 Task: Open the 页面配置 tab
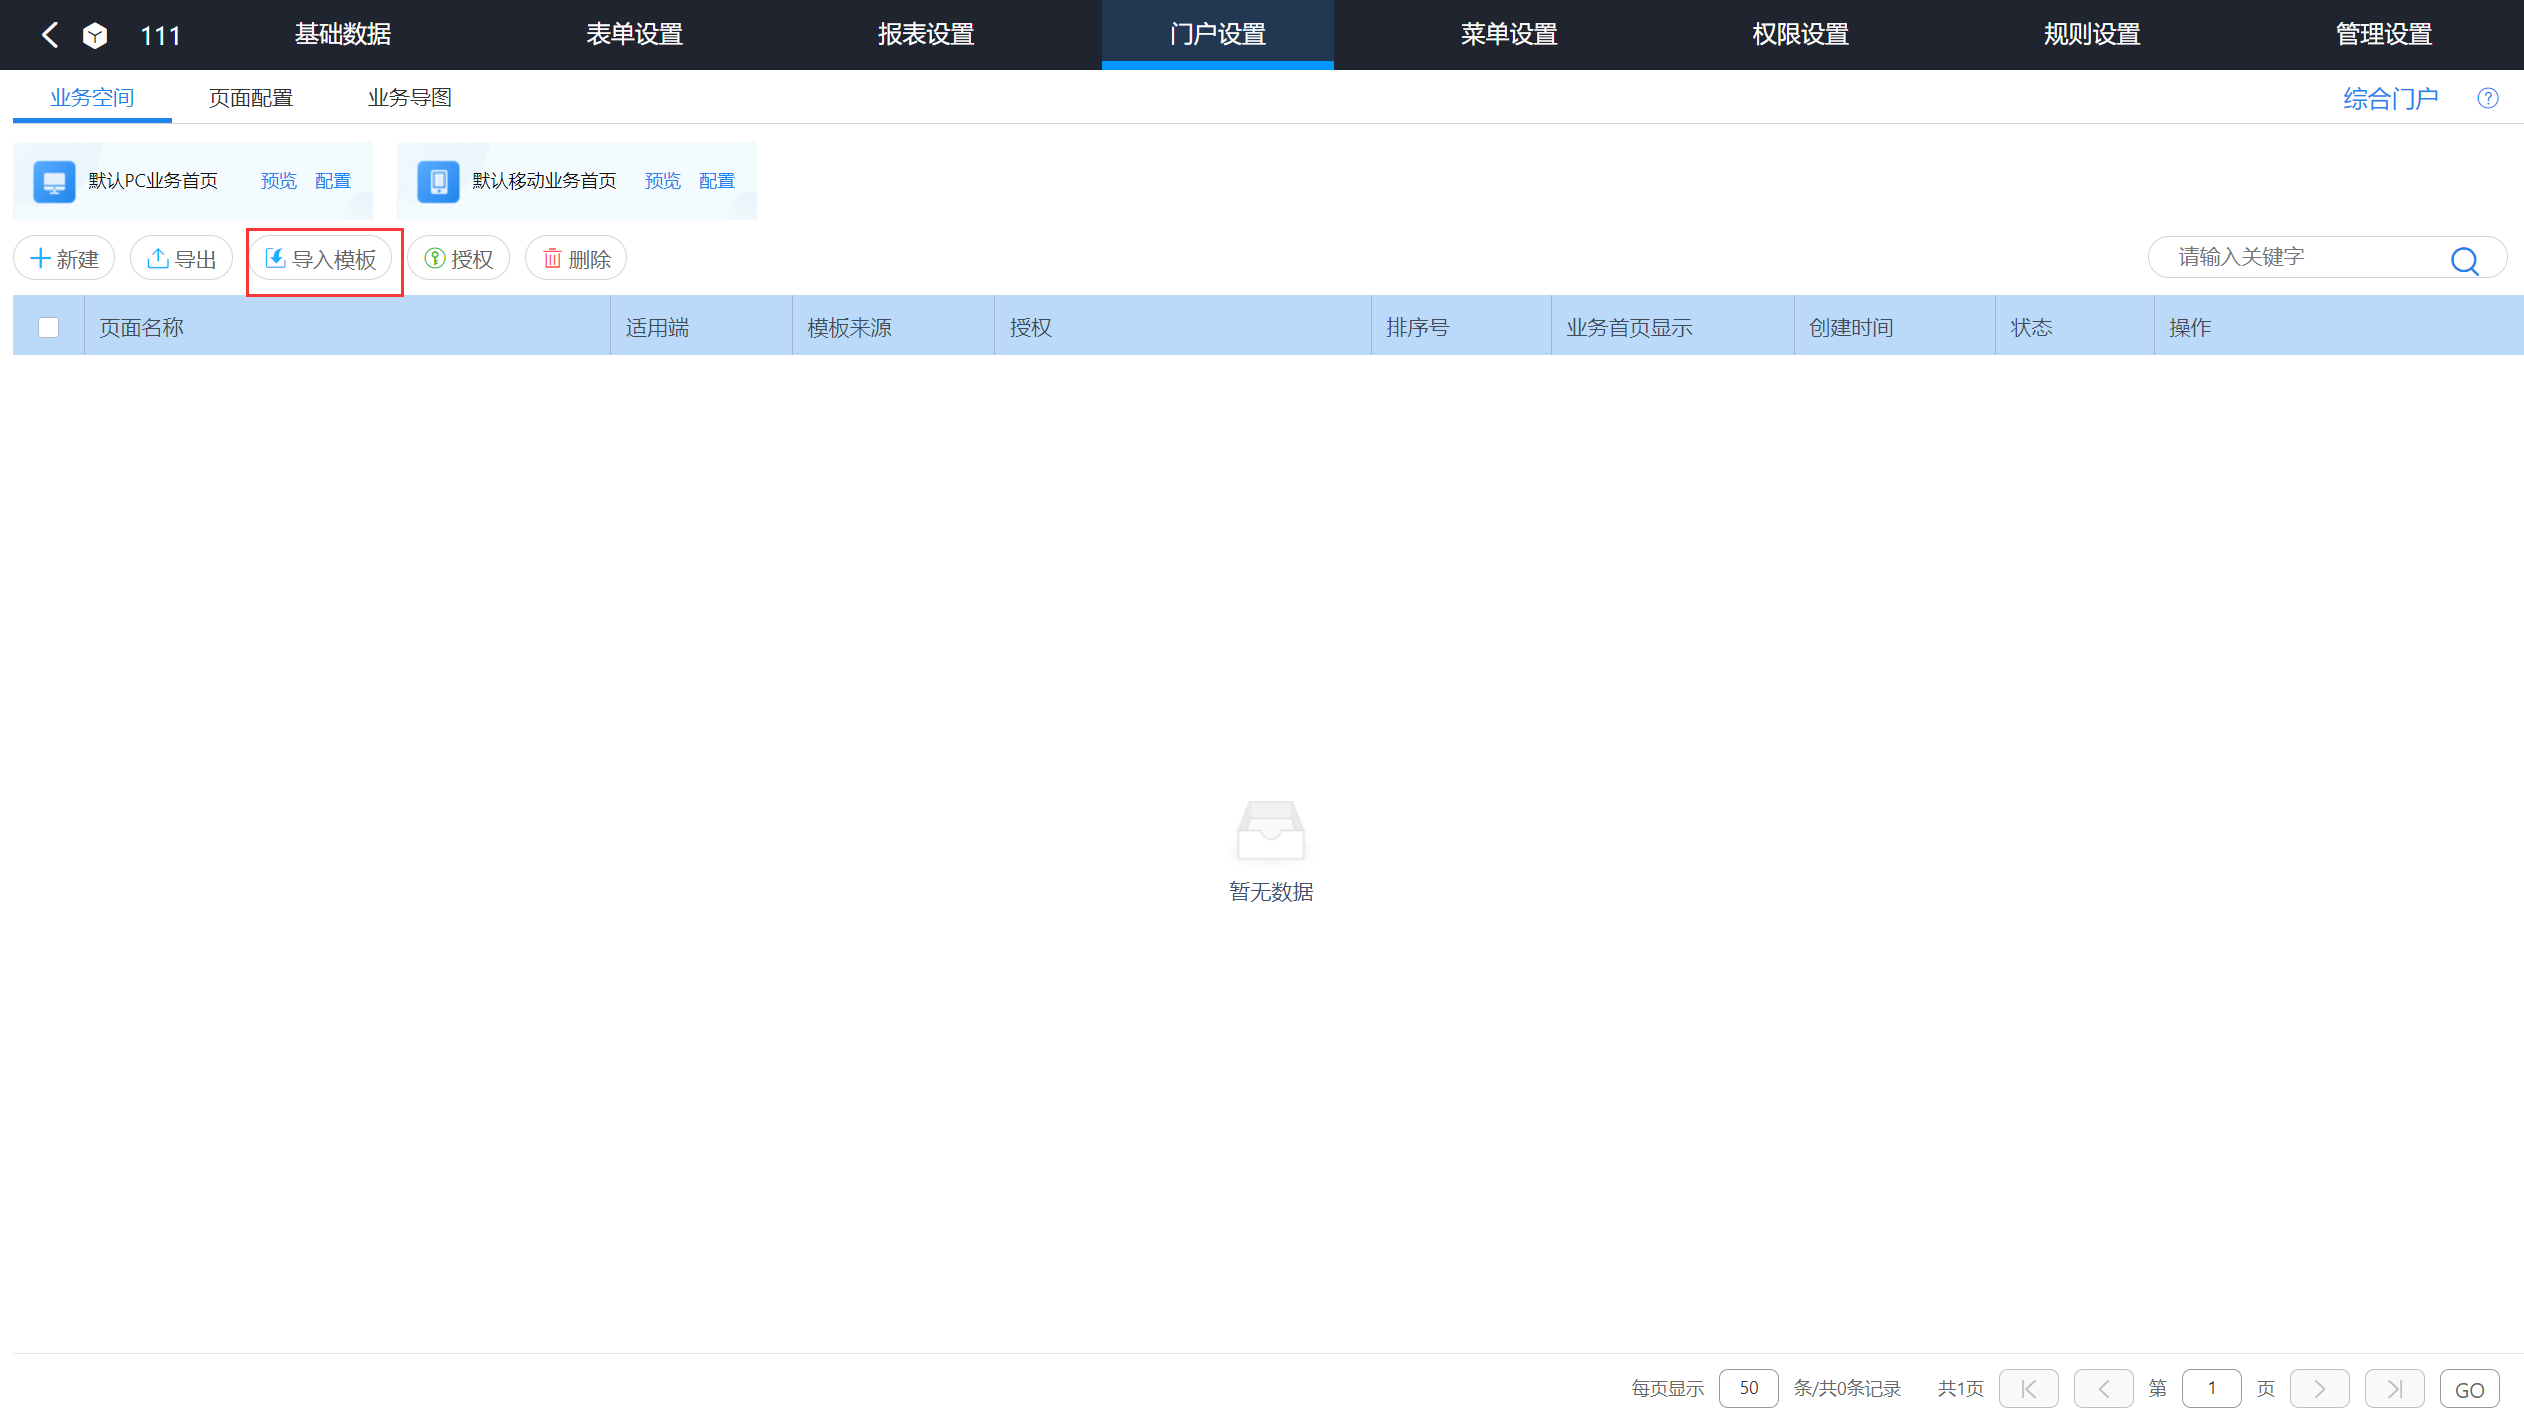pos(250,97)
